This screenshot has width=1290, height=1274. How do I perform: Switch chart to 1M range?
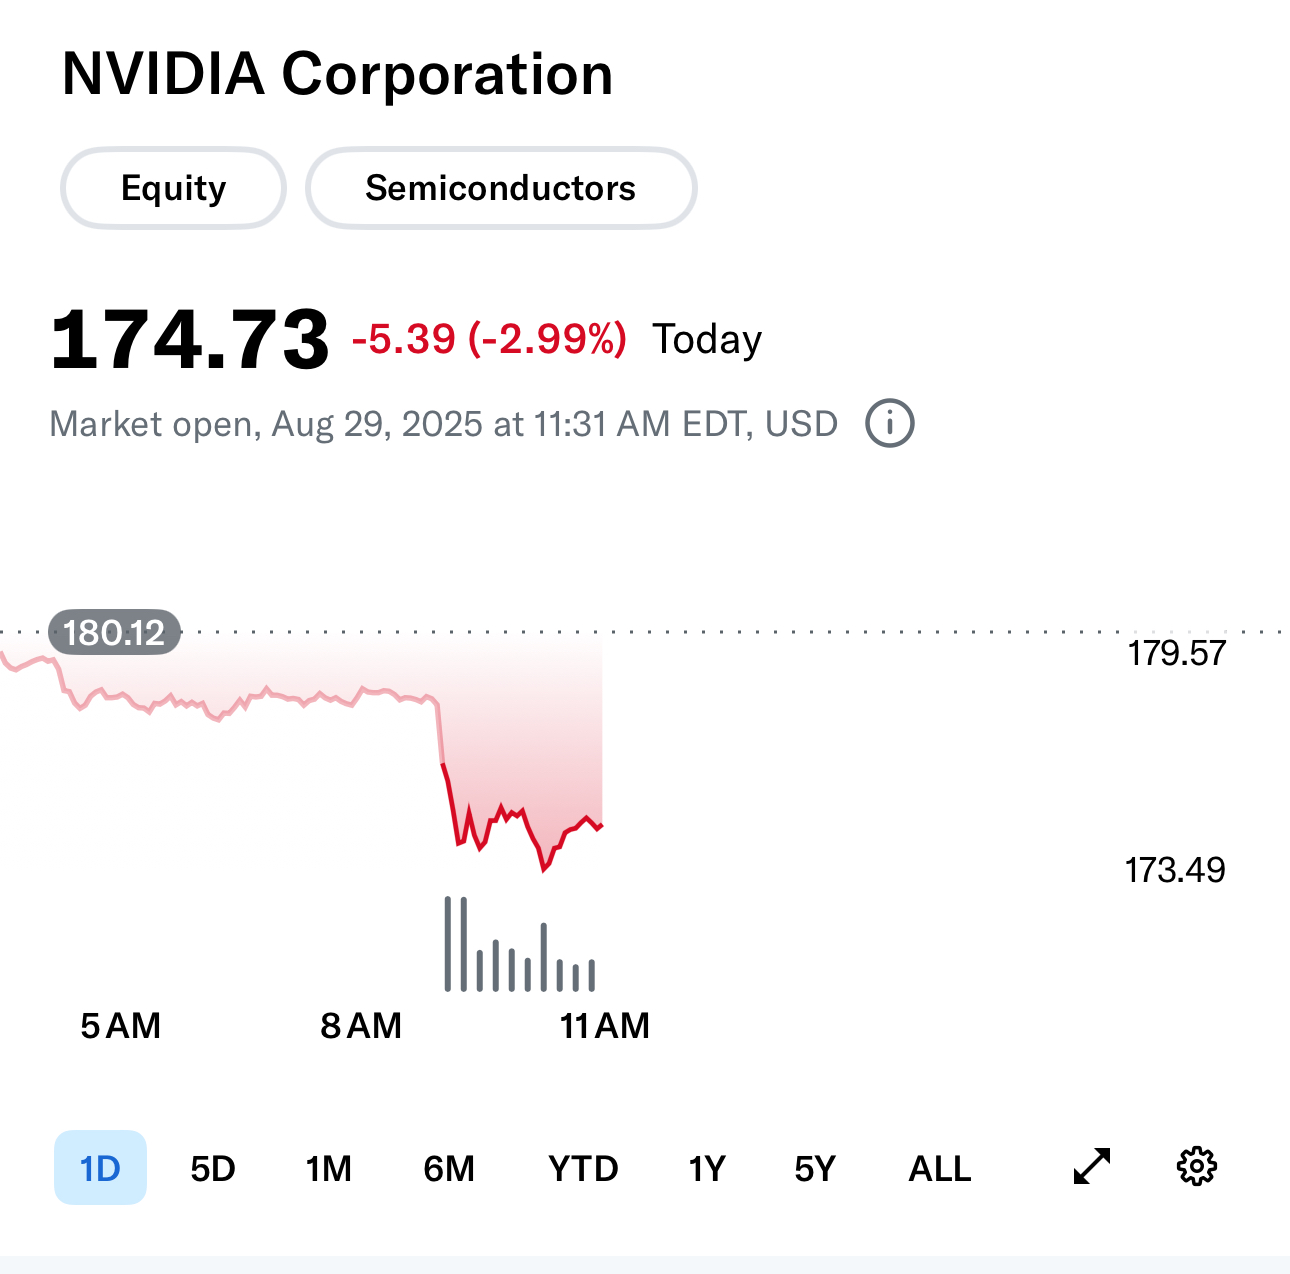(x=328, y=1168)
